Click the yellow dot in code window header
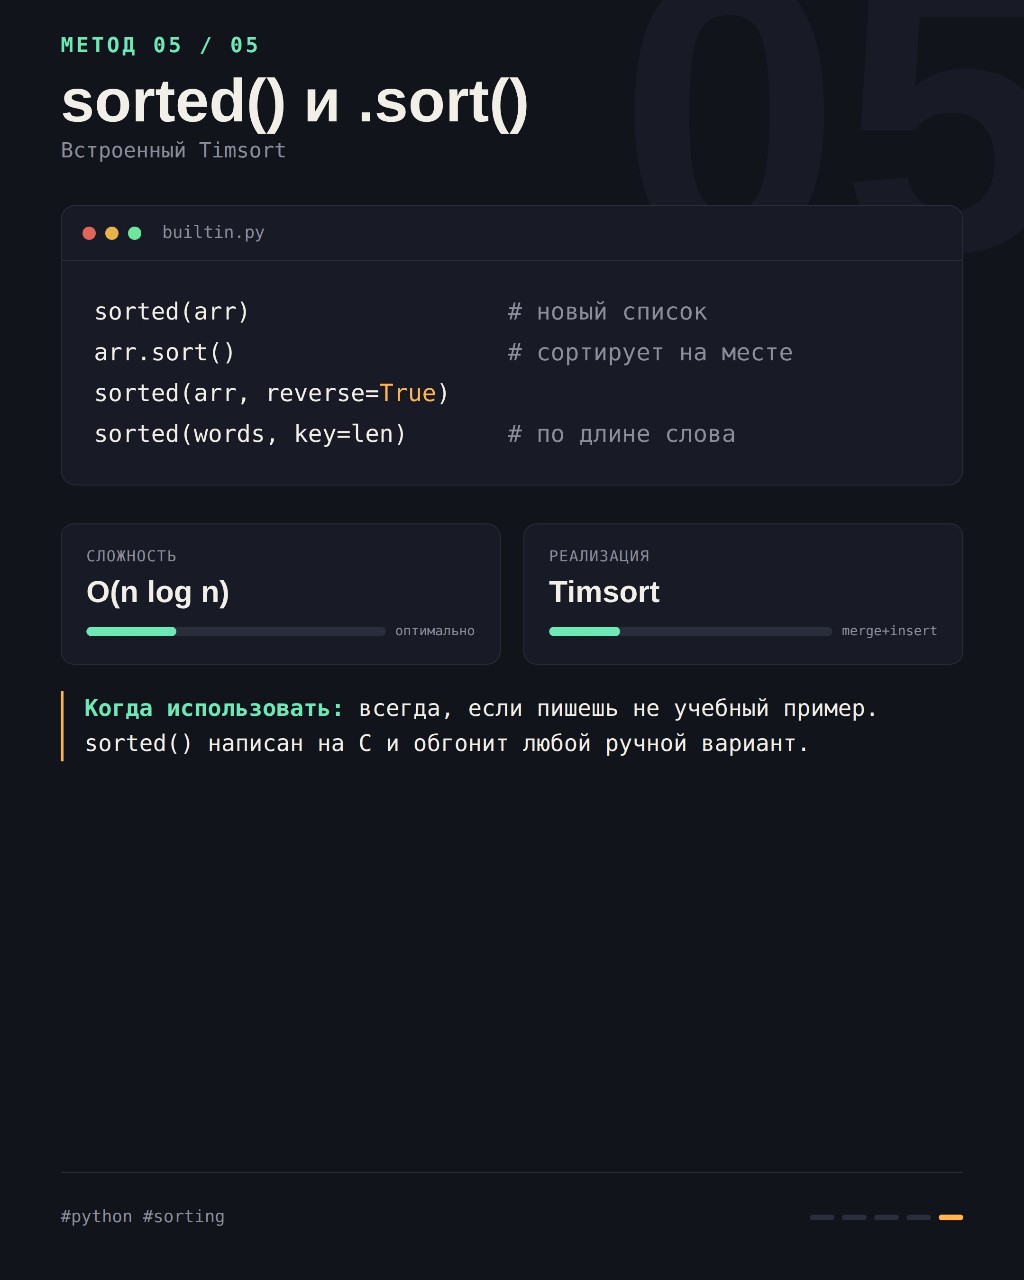Viewport: 1024px width, 1280px height. (112, 233)
